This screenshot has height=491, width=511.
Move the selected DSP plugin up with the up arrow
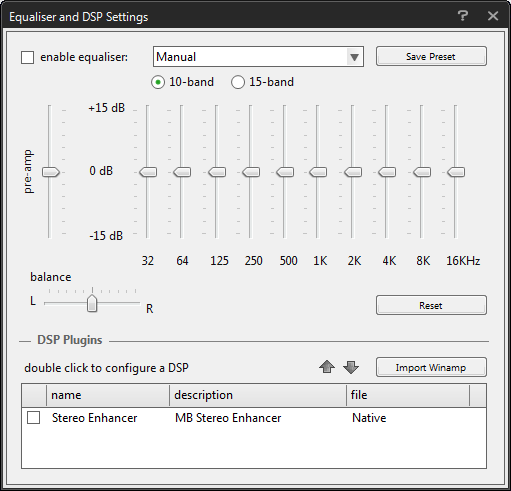coord(327,367)
